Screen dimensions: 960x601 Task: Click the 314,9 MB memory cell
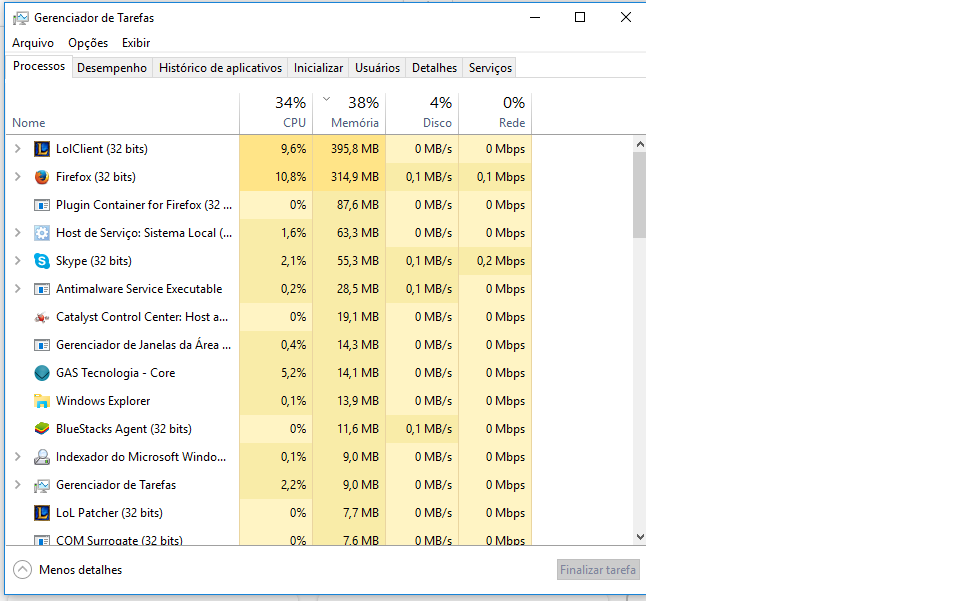[349, 177]
